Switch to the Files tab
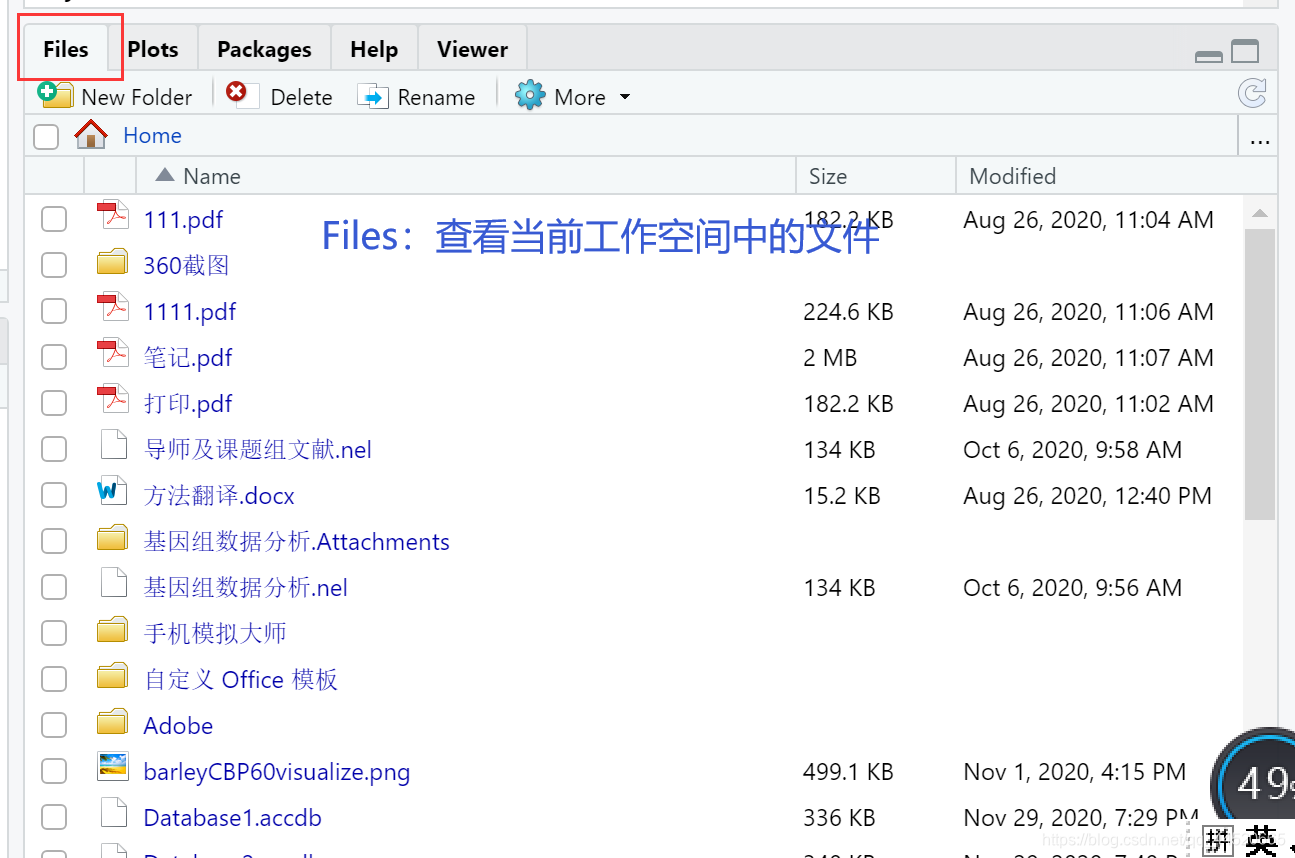The image size is (1295, 858). (66, 49)
